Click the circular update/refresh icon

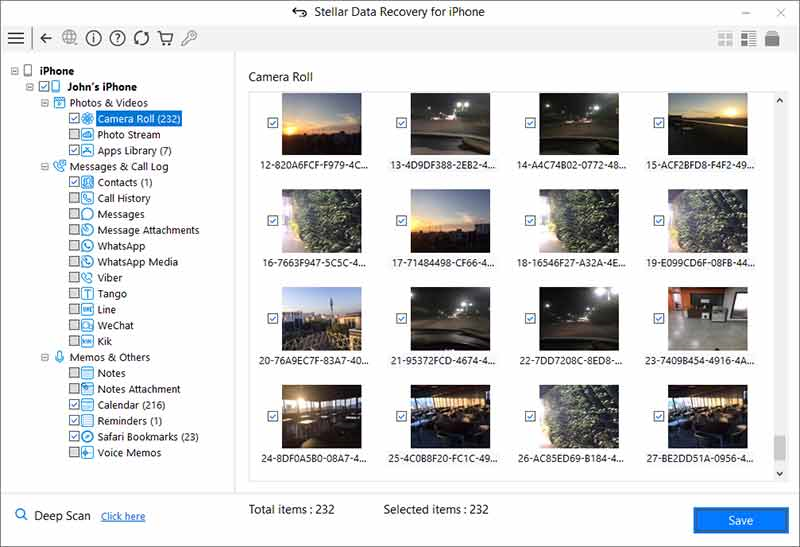(x=141, y=38)
